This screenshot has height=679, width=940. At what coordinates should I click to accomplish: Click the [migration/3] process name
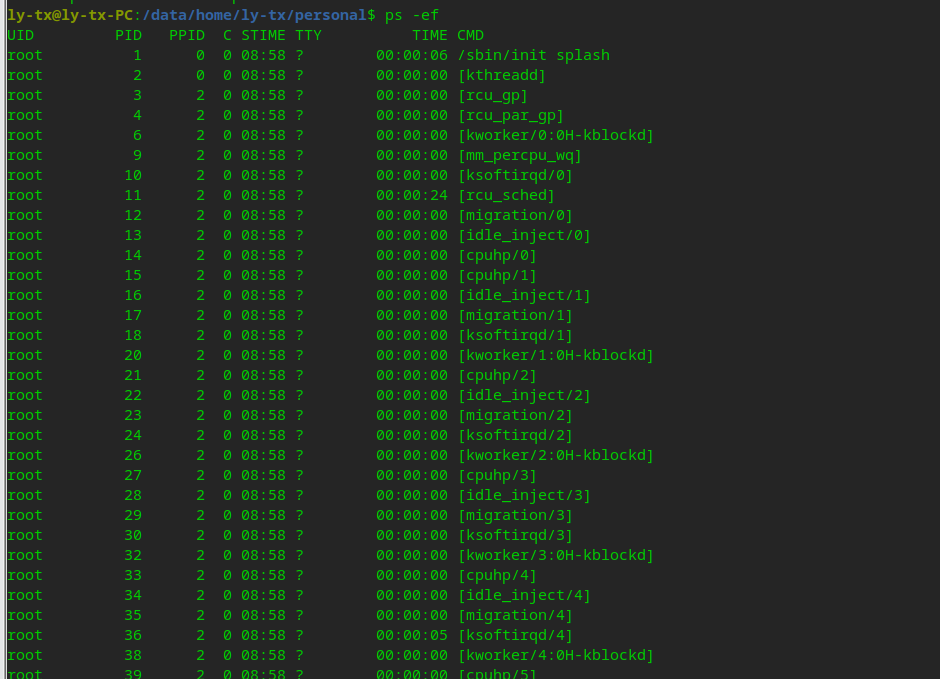point(516,515)
